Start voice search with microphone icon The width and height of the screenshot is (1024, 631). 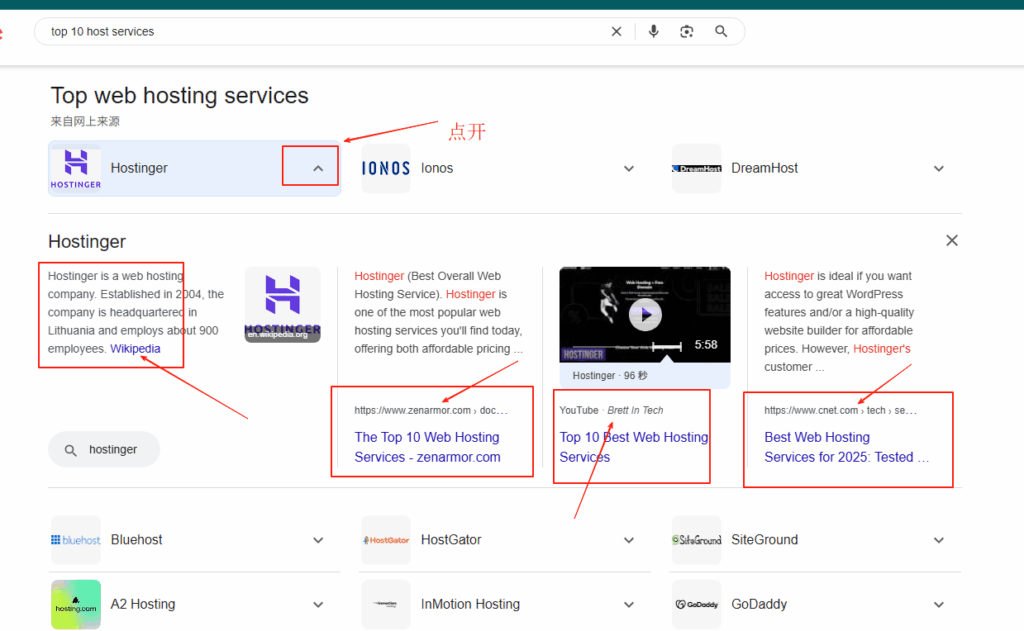tap(653, 32)
